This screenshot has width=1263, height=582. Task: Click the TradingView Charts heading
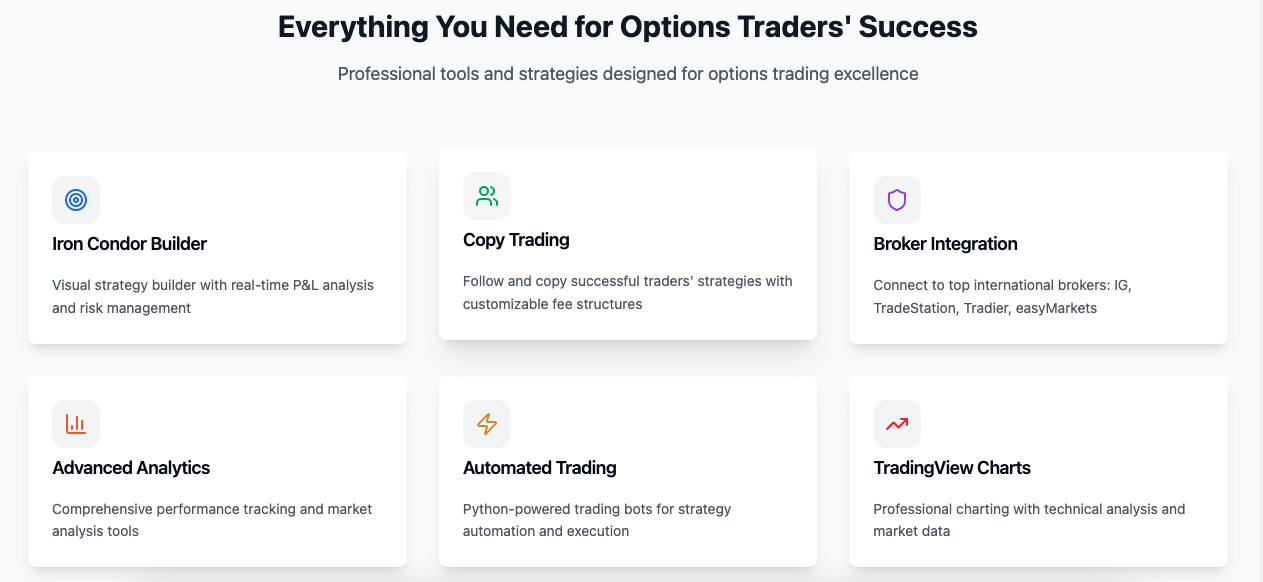tap(951, 468)
